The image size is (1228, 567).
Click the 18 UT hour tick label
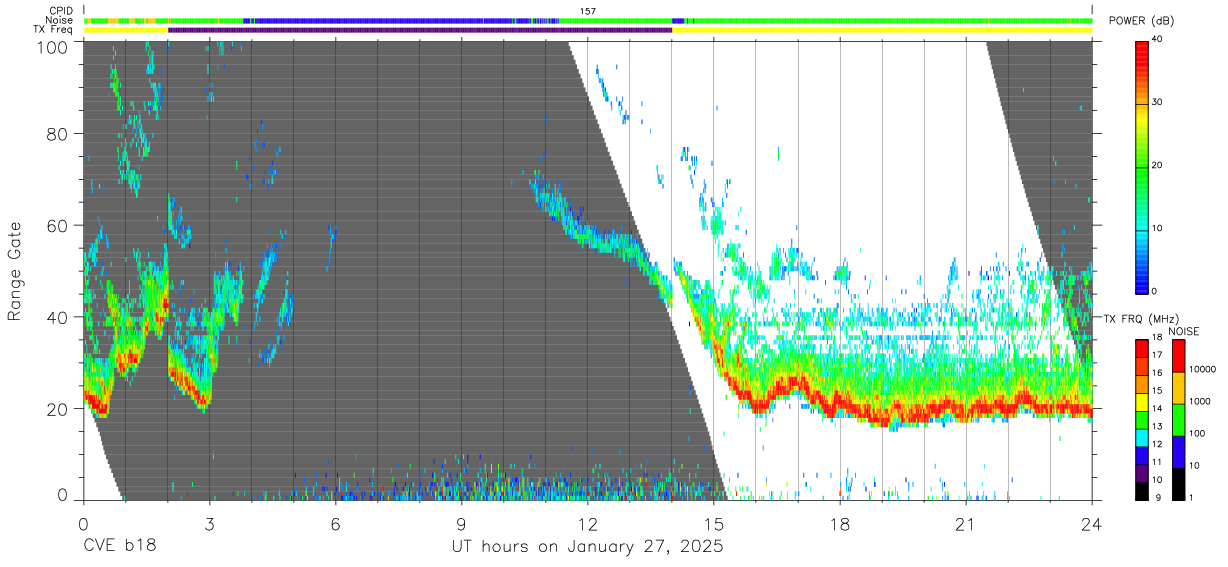840,524
